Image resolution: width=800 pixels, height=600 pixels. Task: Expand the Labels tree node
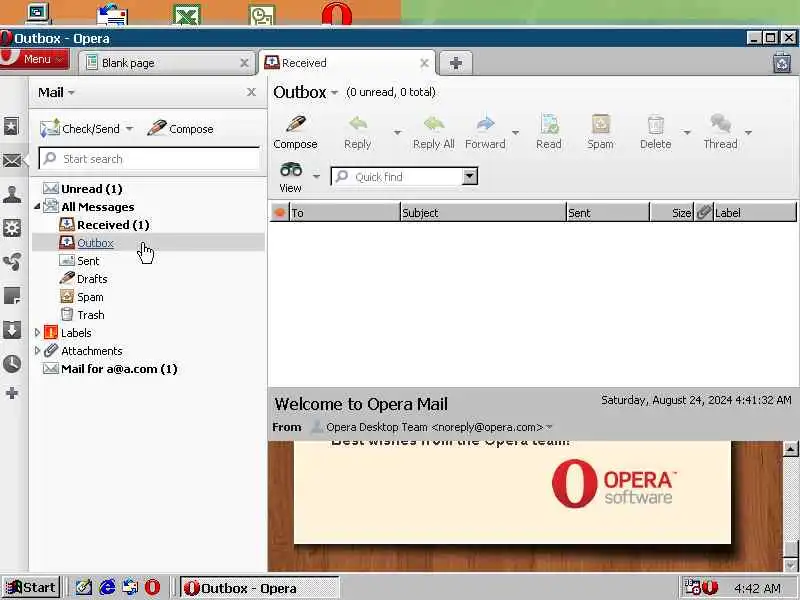pyautogui.click(x=37, y=333)
